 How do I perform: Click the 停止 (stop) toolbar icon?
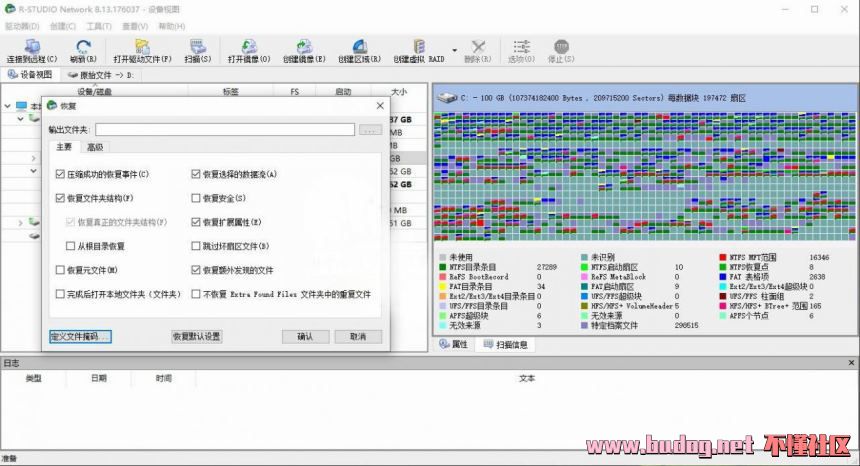click(561, 47)
